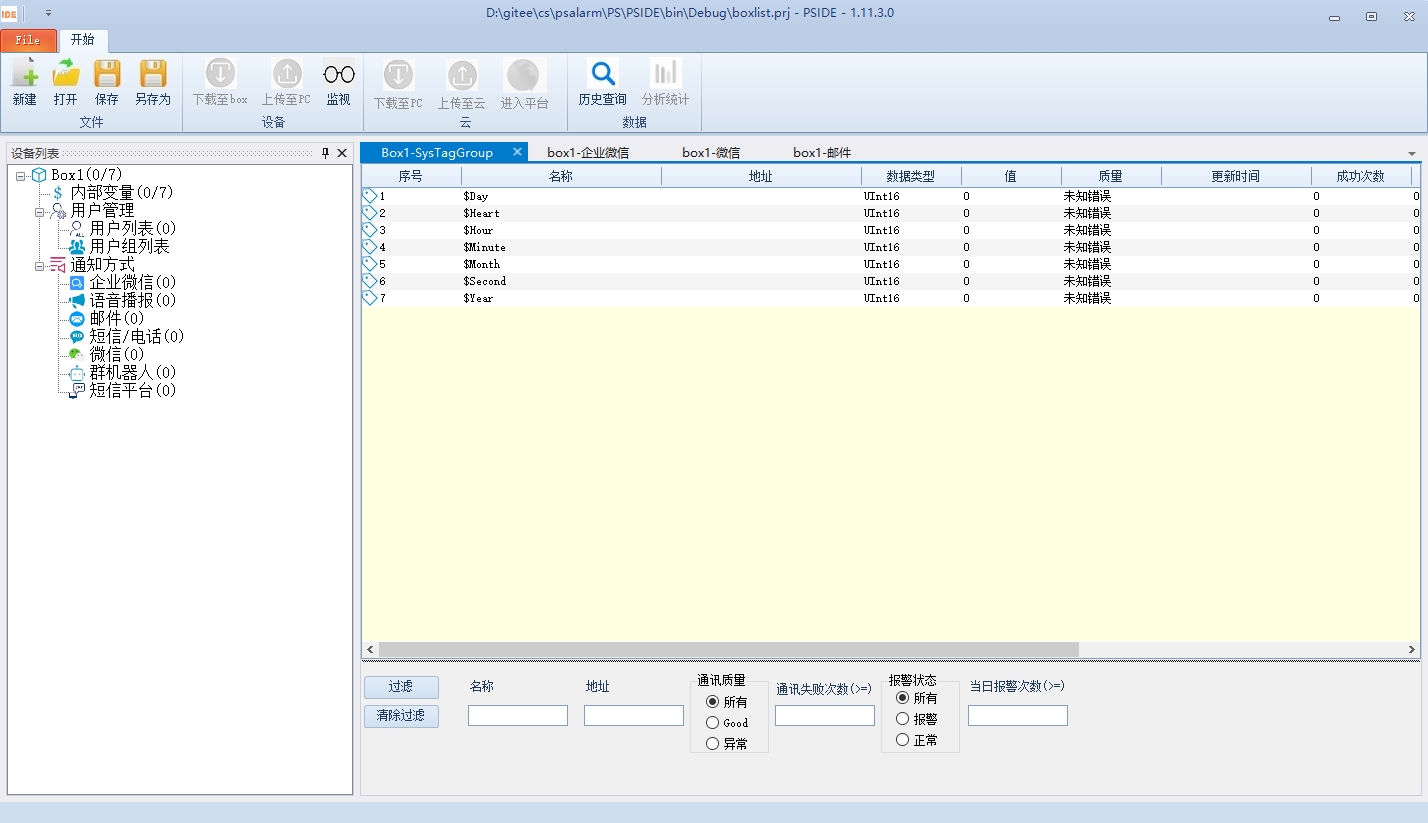Open 分析统计 statistics chart icon
The image size is (1428, 823).
[x=665, y=73]
